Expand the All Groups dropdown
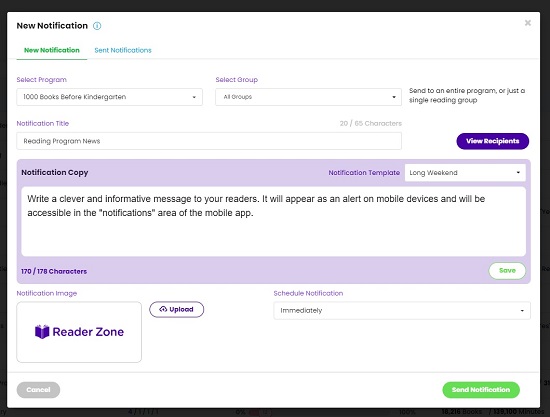 [308, 97]
